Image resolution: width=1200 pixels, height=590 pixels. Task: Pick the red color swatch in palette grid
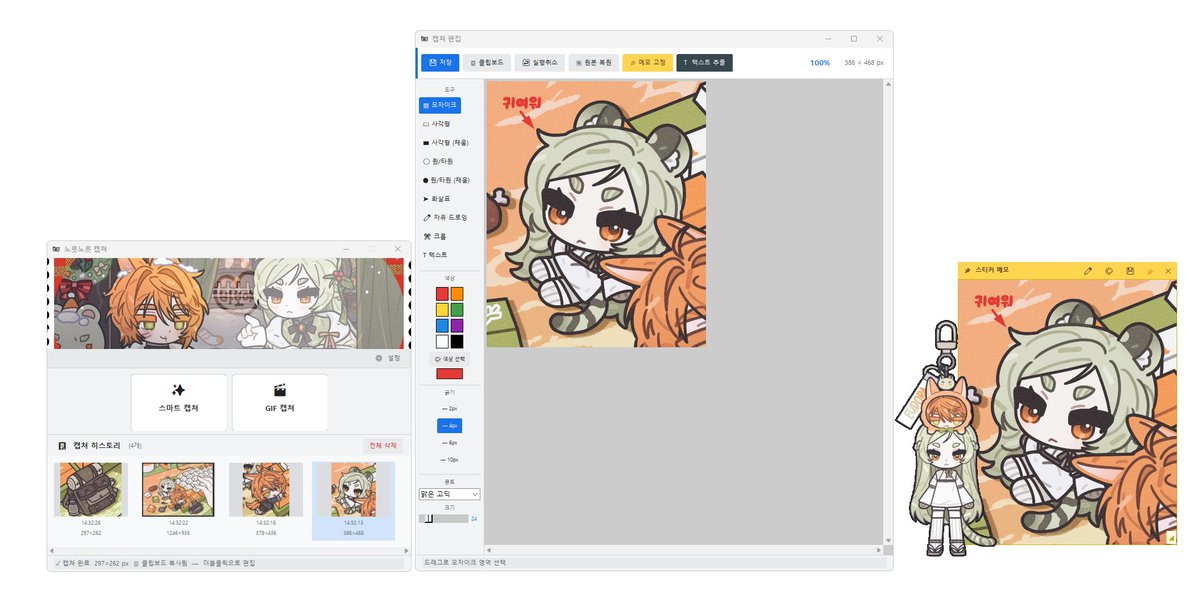[442, 293]
